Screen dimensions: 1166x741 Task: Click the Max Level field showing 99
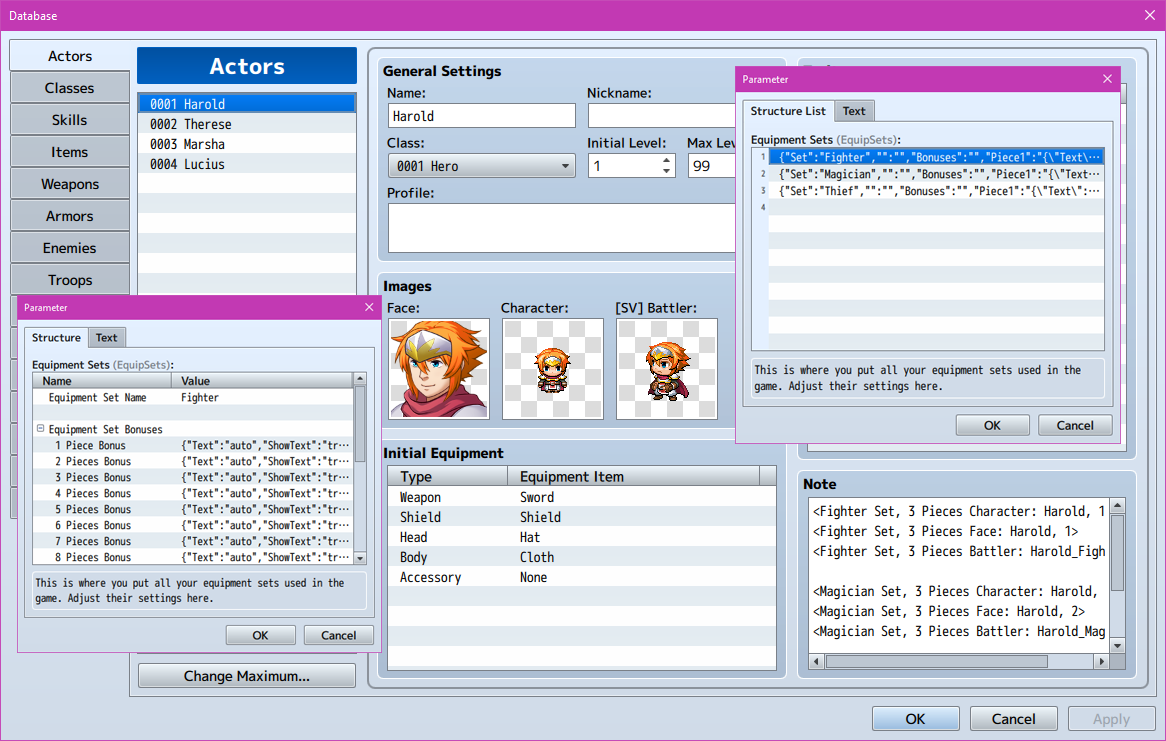click(712, 166)
